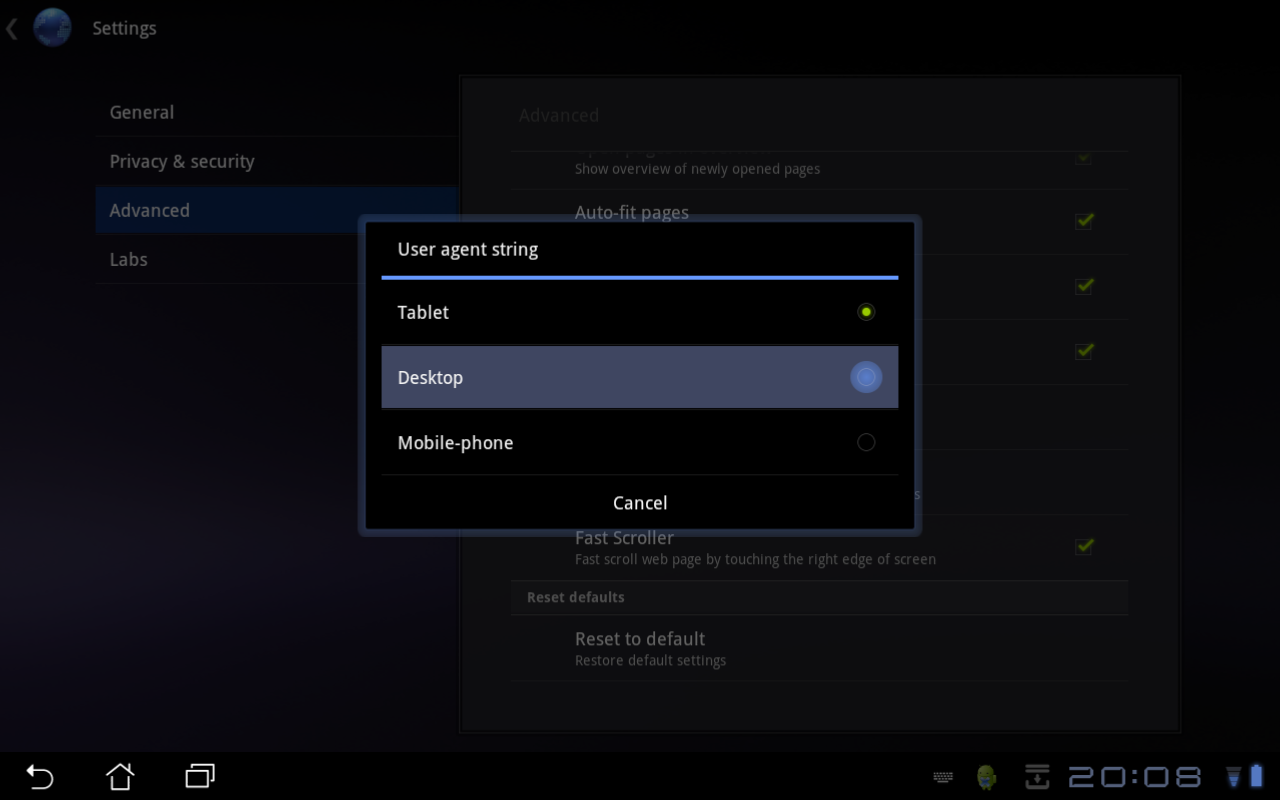Toggle the Auto-fit pages checkbox
The image size is (1280, 800).
(x=1084, y=220)
